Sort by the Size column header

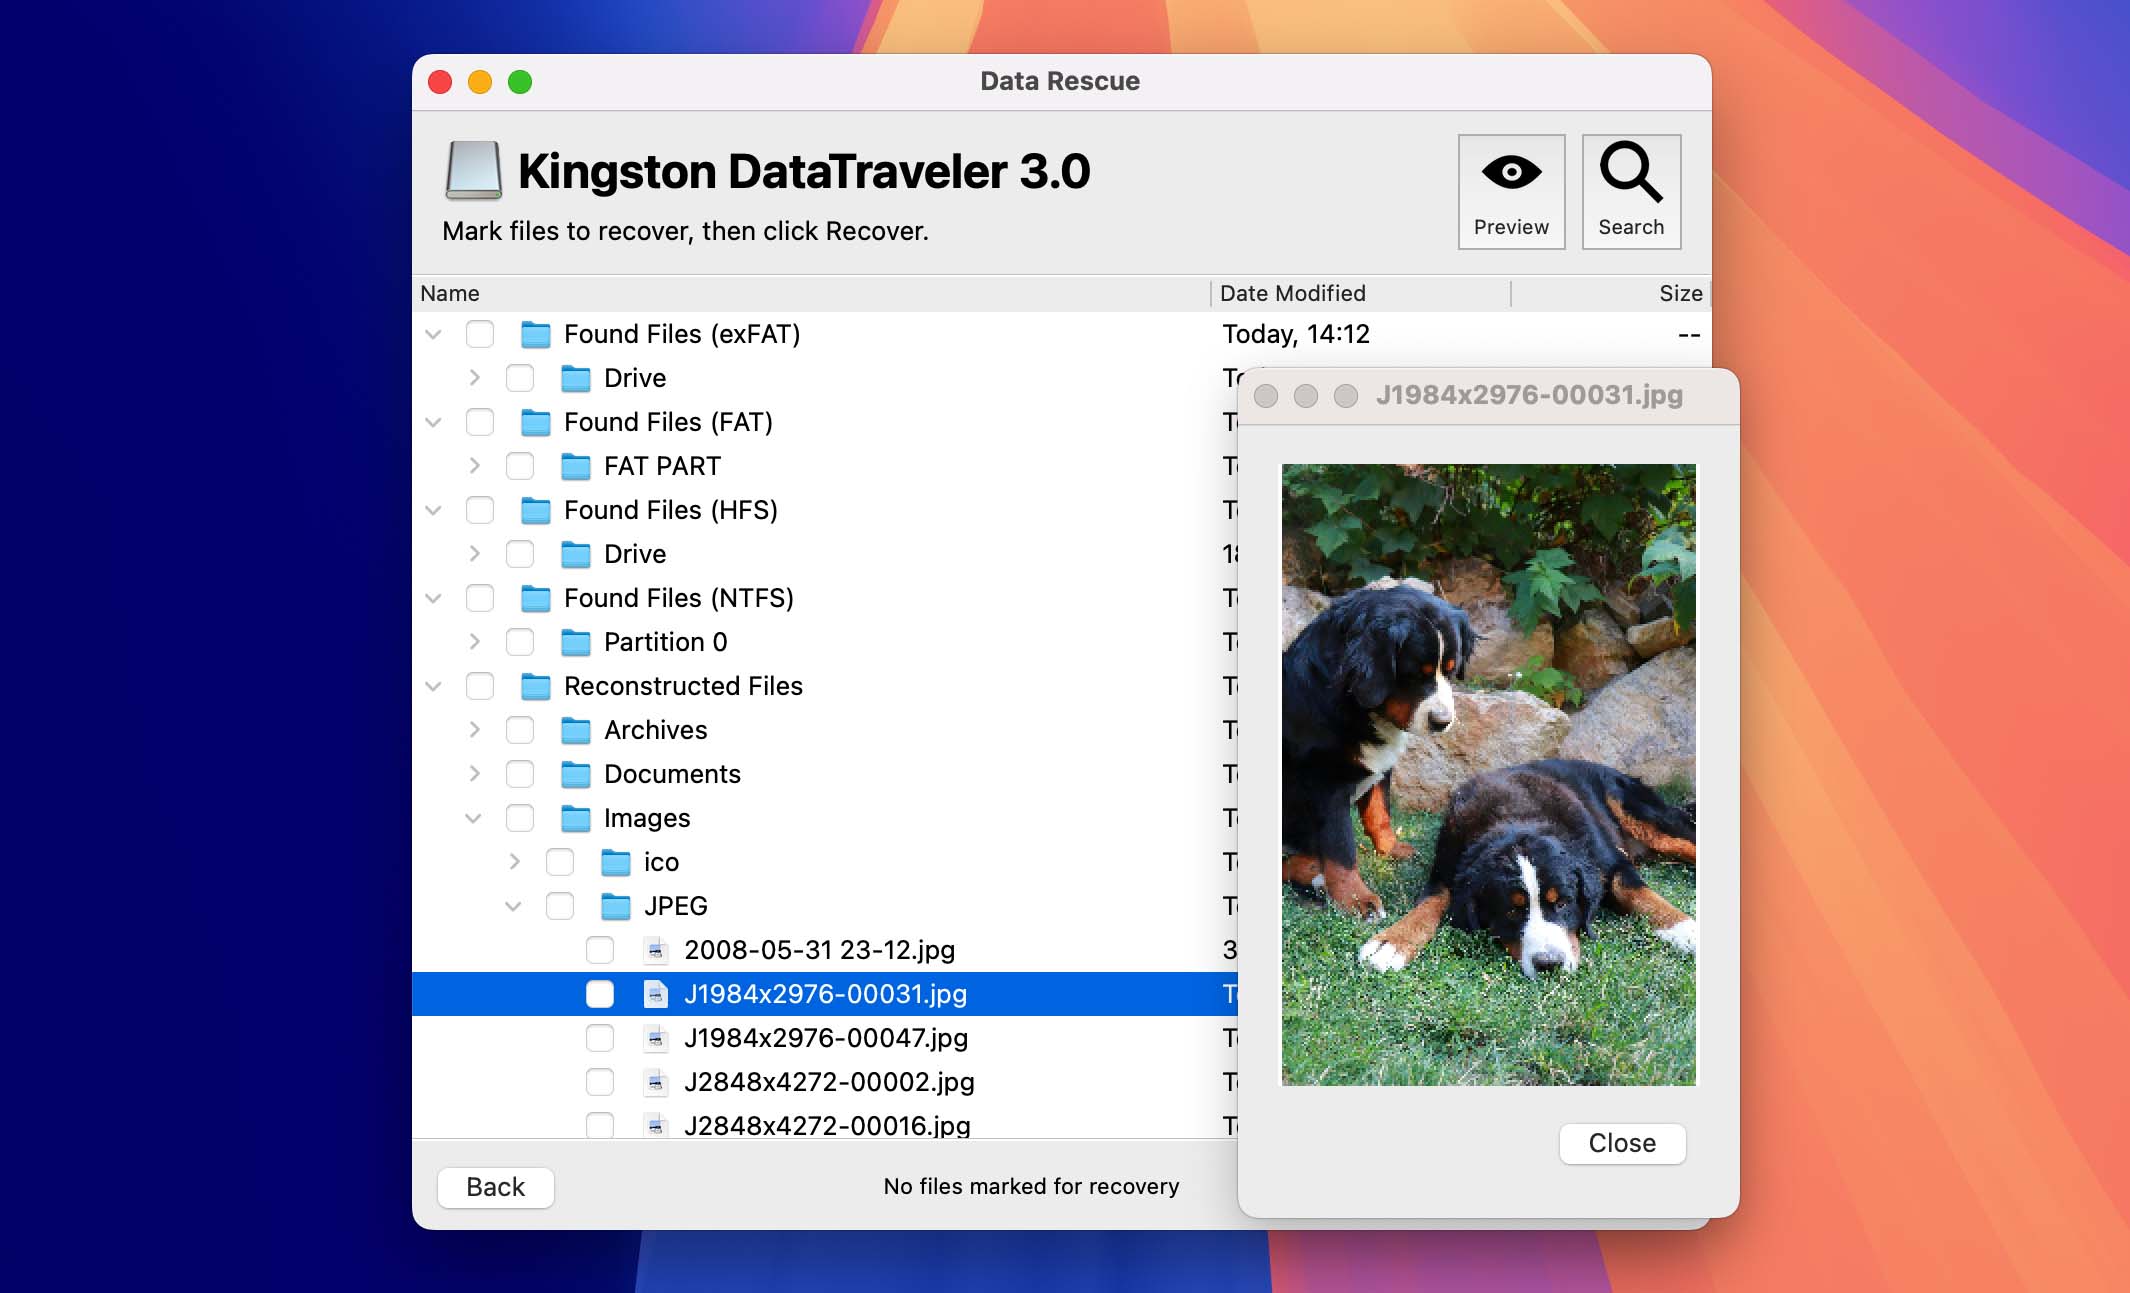point(1611,293)
